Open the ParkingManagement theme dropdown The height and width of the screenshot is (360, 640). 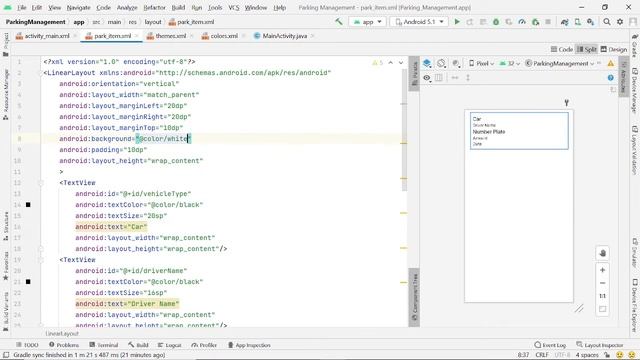coord(560,63)
